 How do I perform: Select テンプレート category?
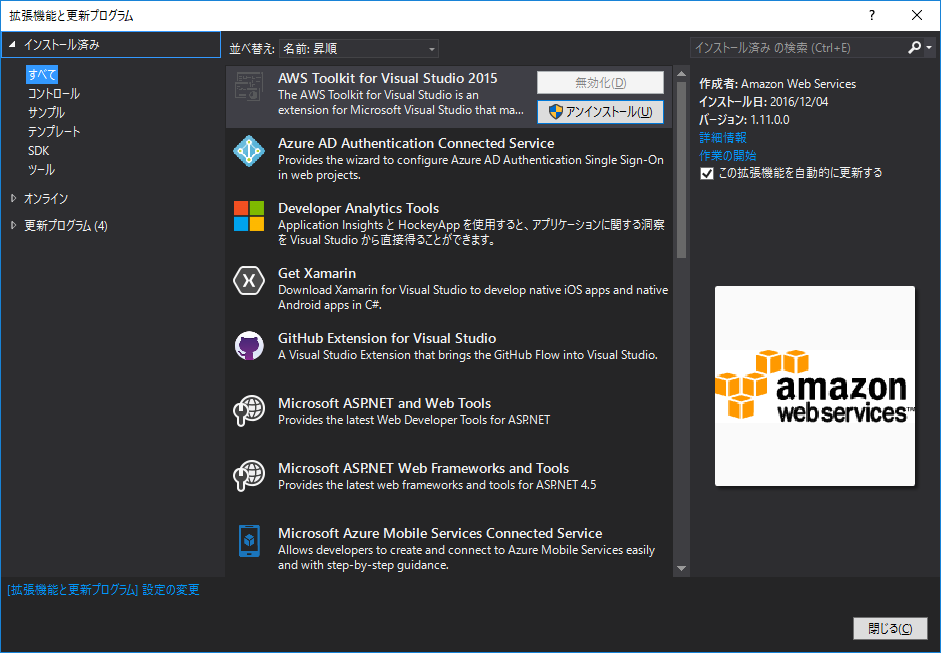53,131
